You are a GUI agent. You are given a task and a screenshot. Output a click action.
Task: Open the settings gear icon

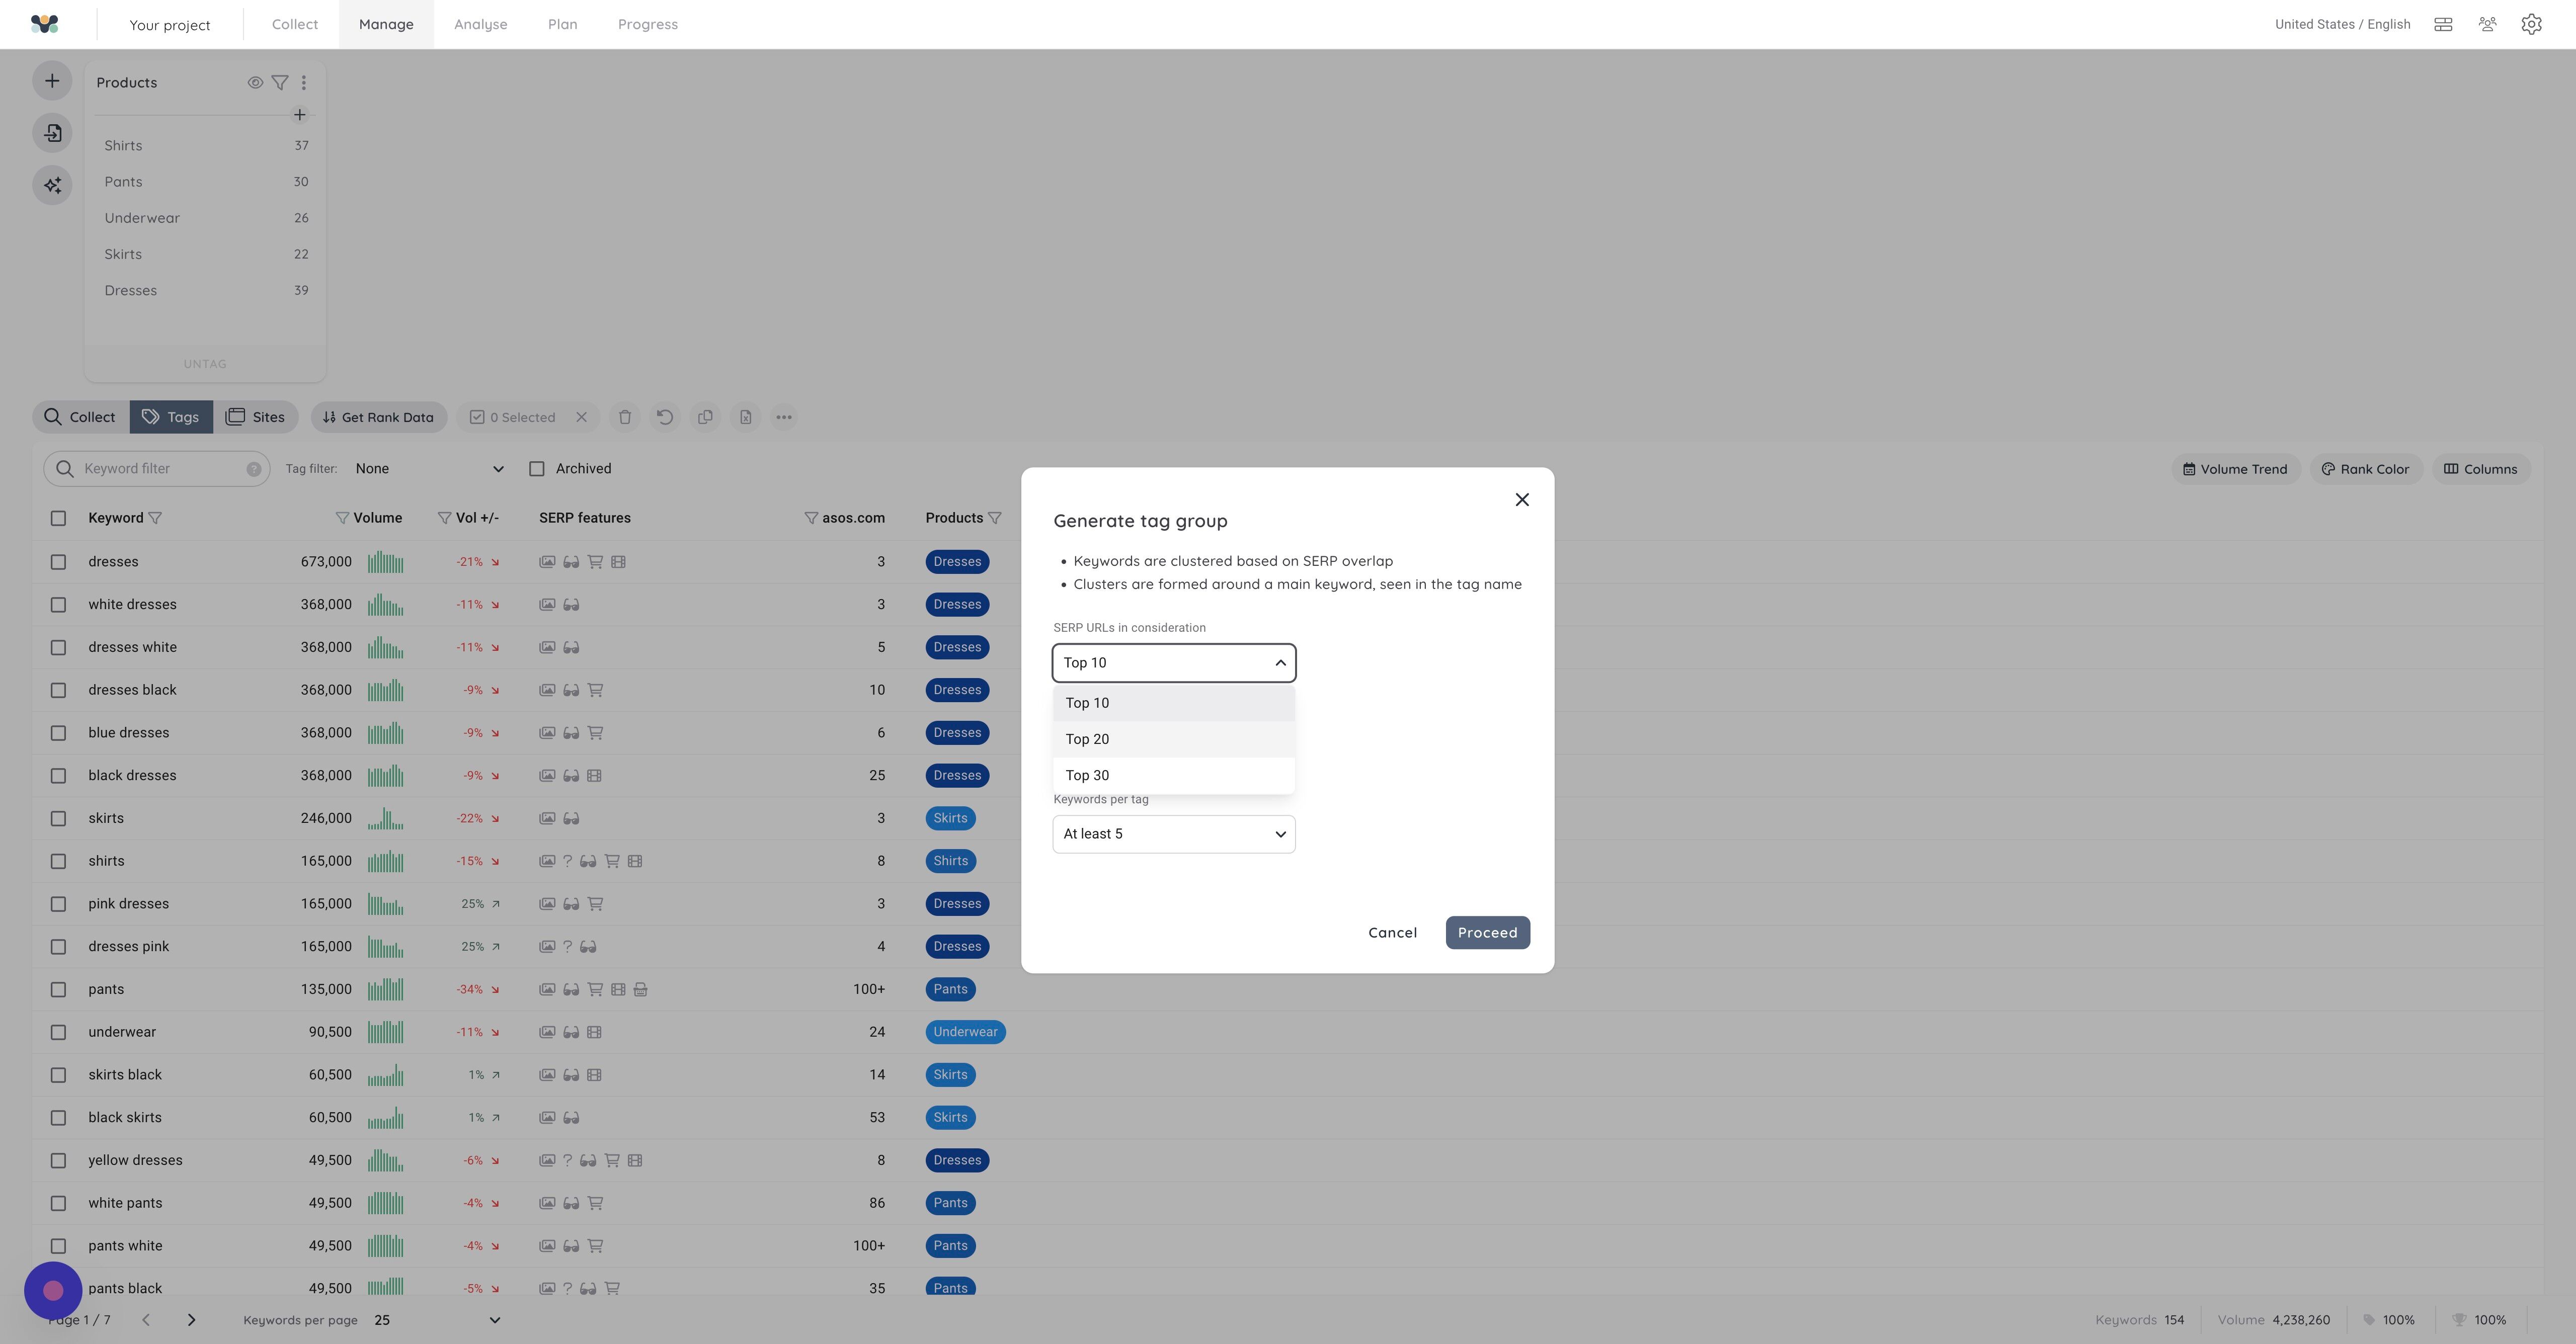pyautogui.click(x=2531, y=24)
